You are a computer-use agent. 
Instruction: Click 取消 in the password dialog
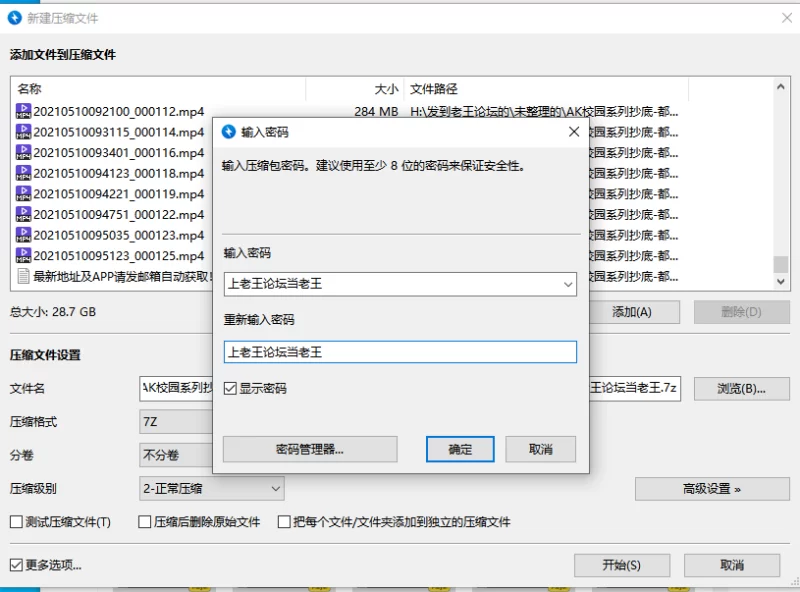(541, 449)
